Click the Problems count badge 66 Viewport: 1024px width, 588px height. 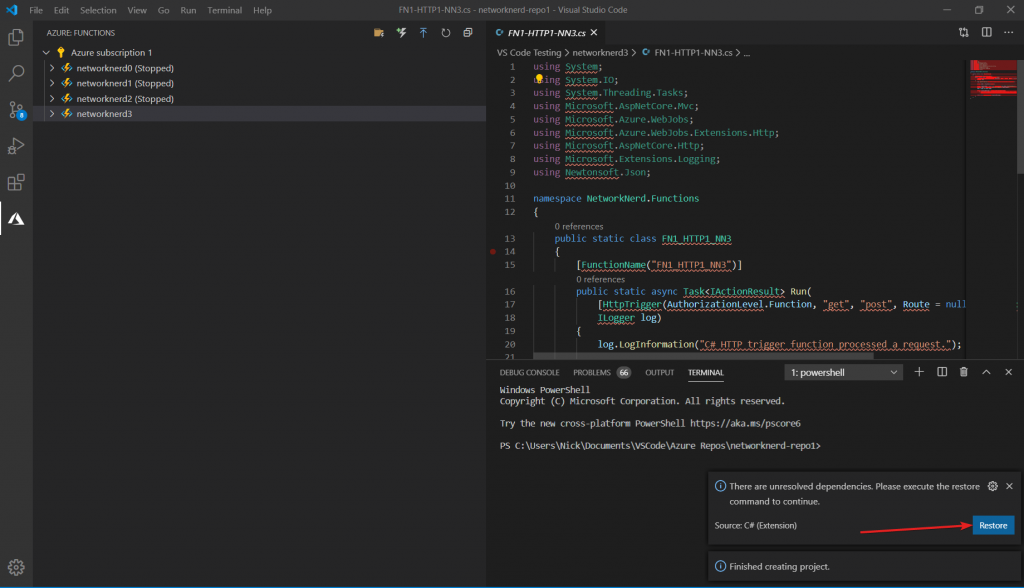[x=624, y=372]
